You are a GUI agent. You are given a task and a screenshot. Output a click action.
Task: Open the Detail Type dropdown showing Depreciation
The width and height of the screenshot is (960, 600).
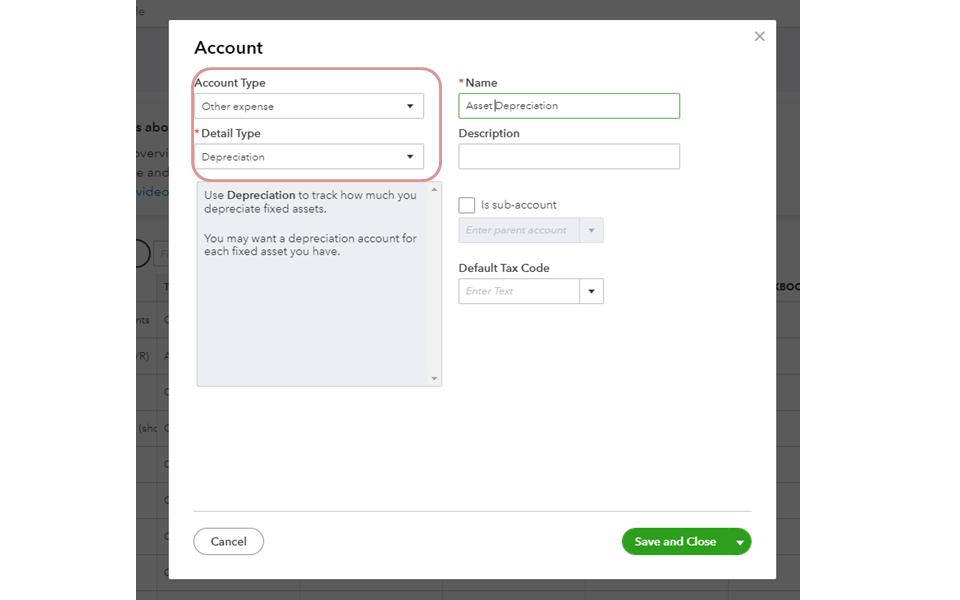(309, 157)
